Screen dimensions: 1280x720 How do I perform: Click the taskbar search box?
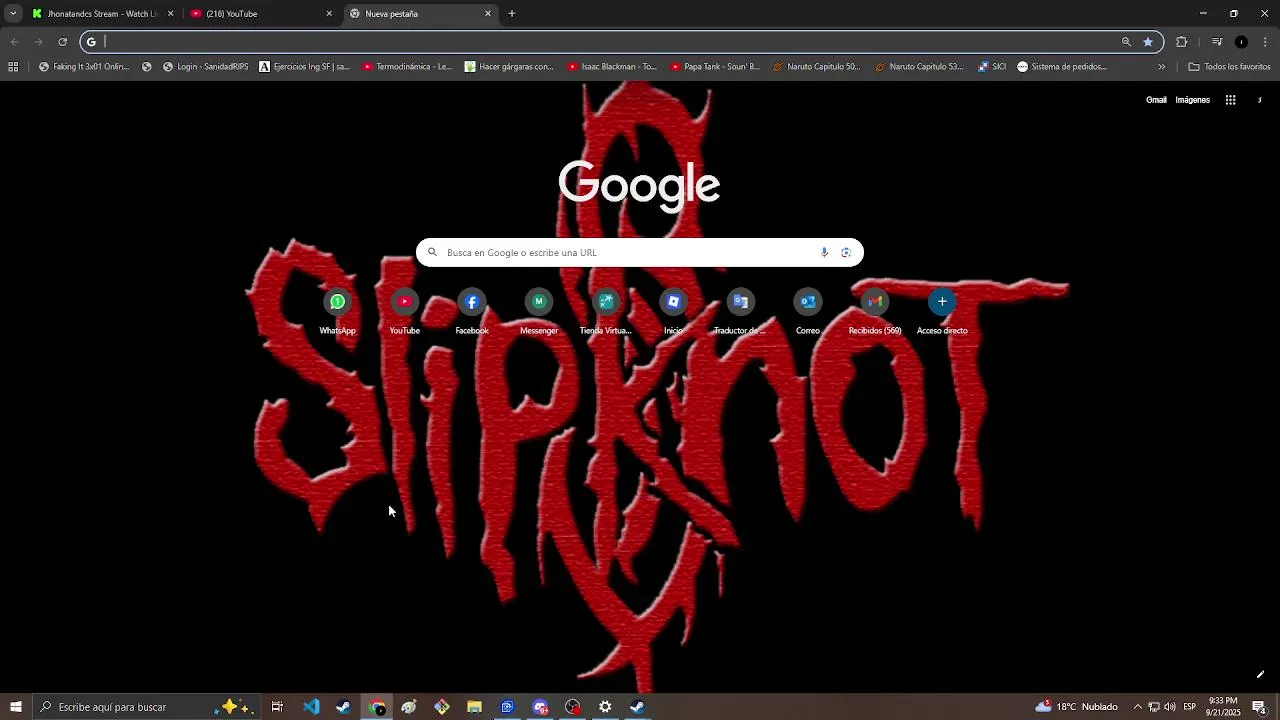tap(145, 707)
